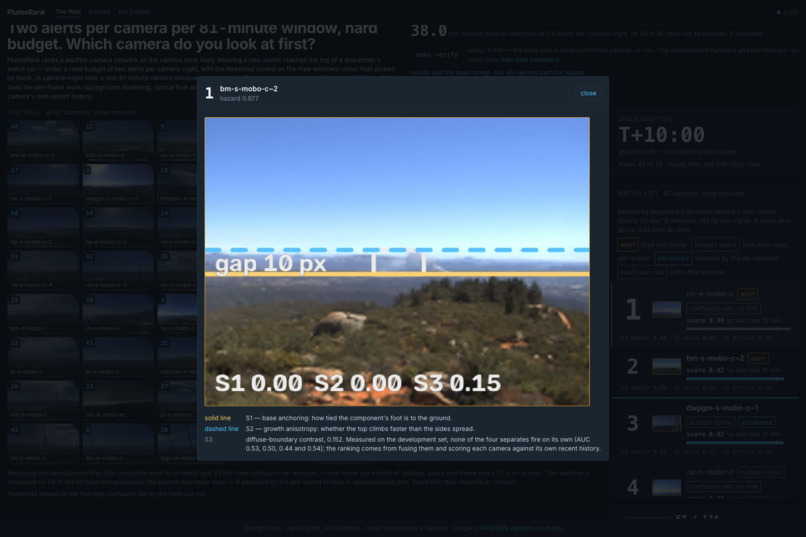Click dwpgm-s-mobo-c~1 'budget spent' tag
806x537 pixels.
click(x=710, y=422)
